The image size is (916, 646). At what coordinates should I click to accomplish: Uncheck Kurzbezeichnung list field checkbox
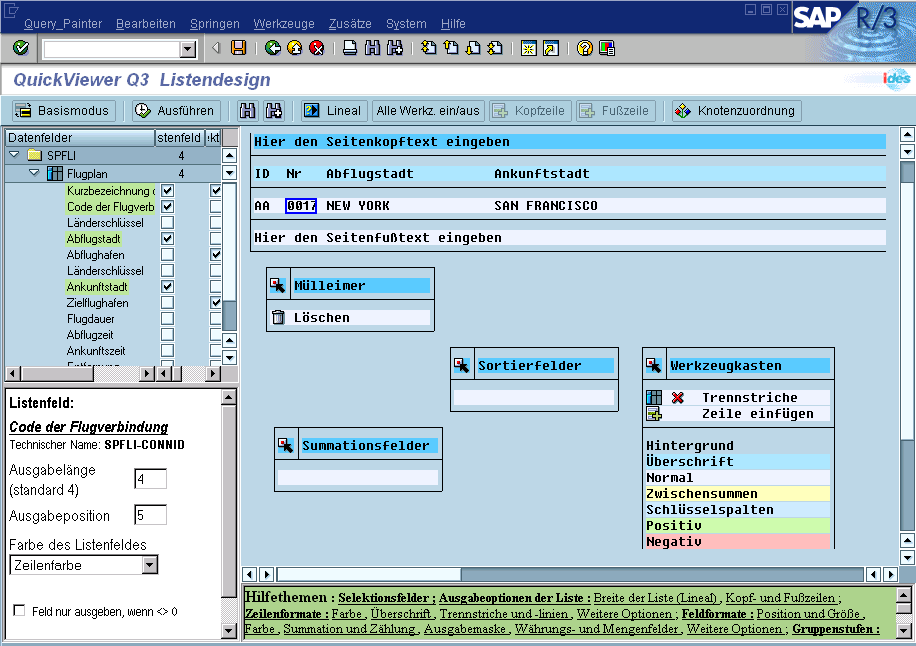click(x=168, y=190)
